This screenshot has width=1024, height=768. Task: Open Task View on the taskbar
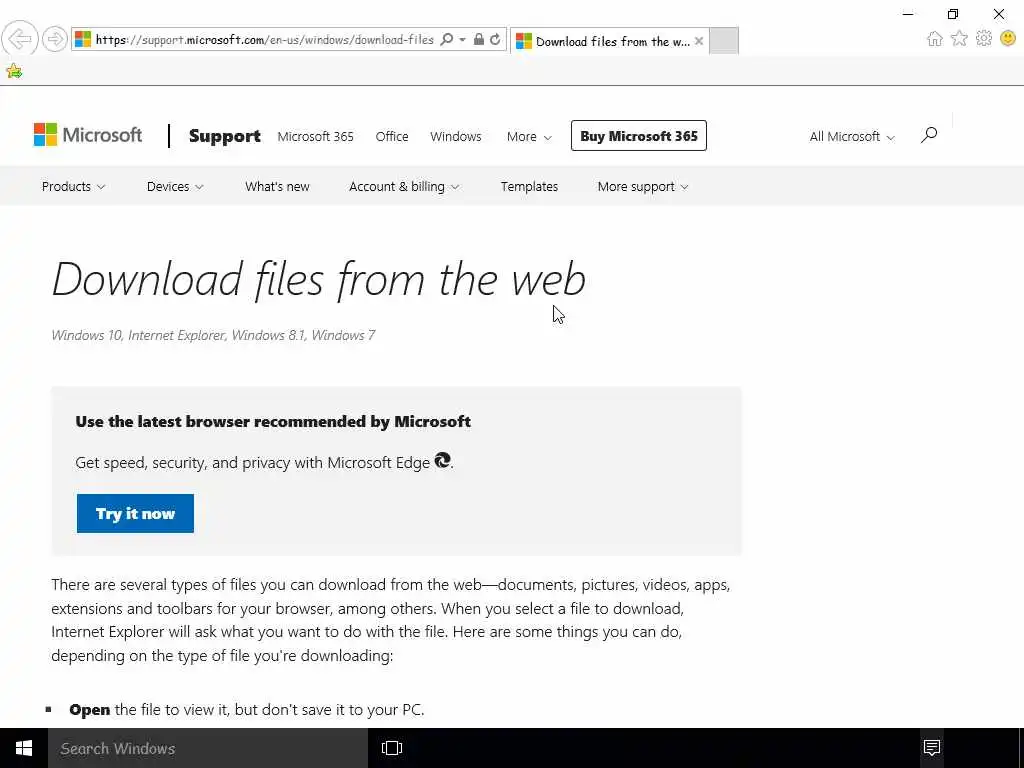(392, 748)
